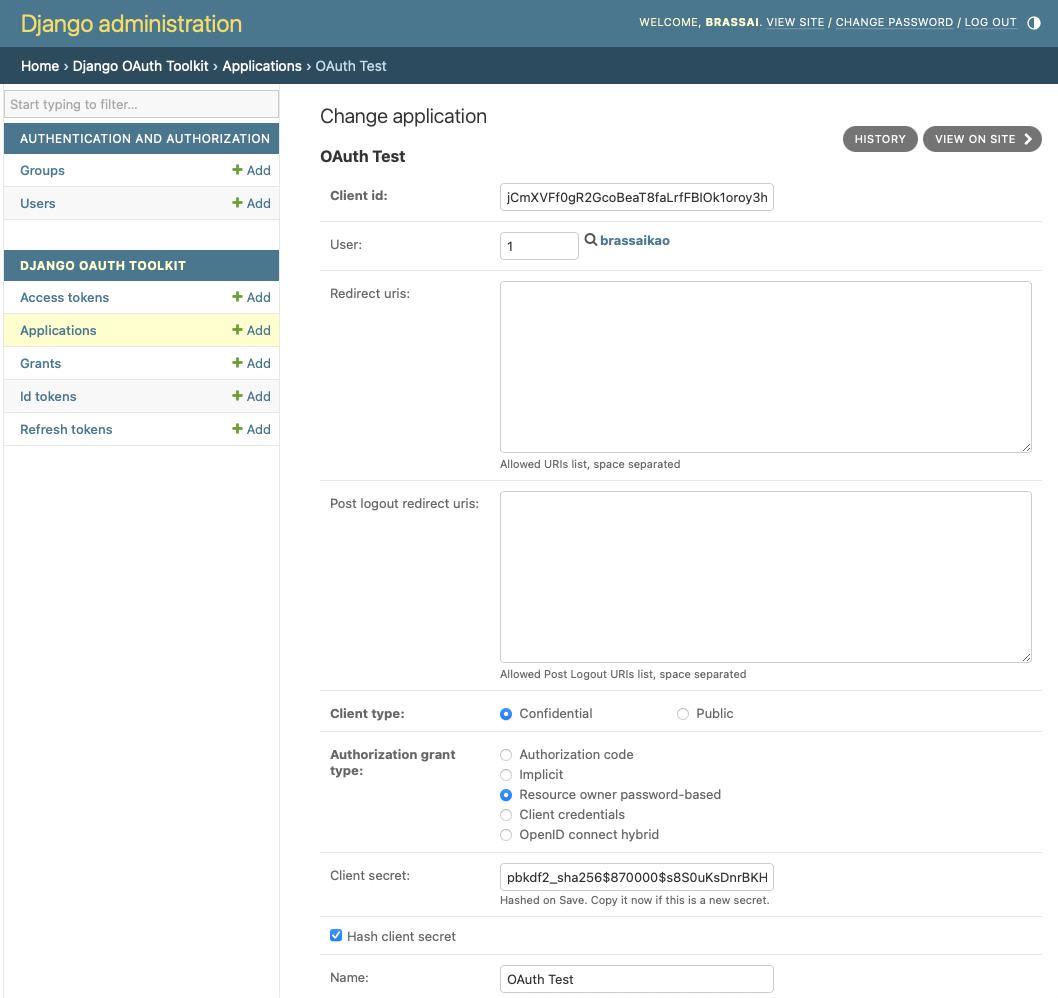Click into the Name field
This screenshot has width=1058, height=998.
[636, 978]
